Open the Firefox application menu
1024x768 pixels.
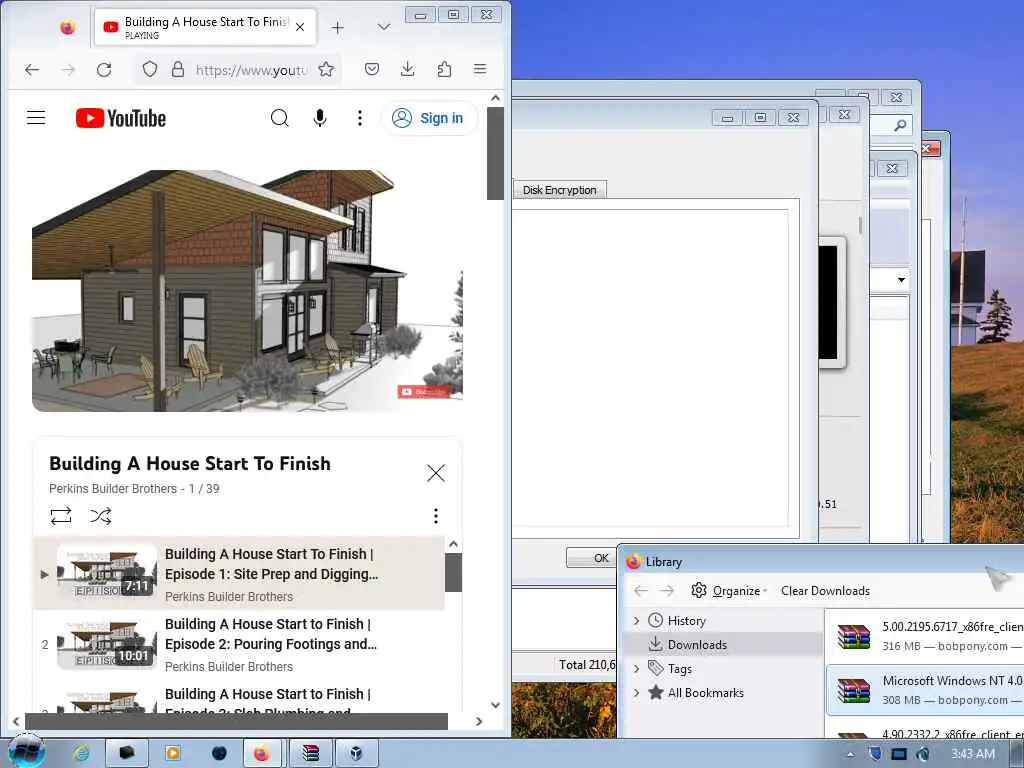point(480,69)
